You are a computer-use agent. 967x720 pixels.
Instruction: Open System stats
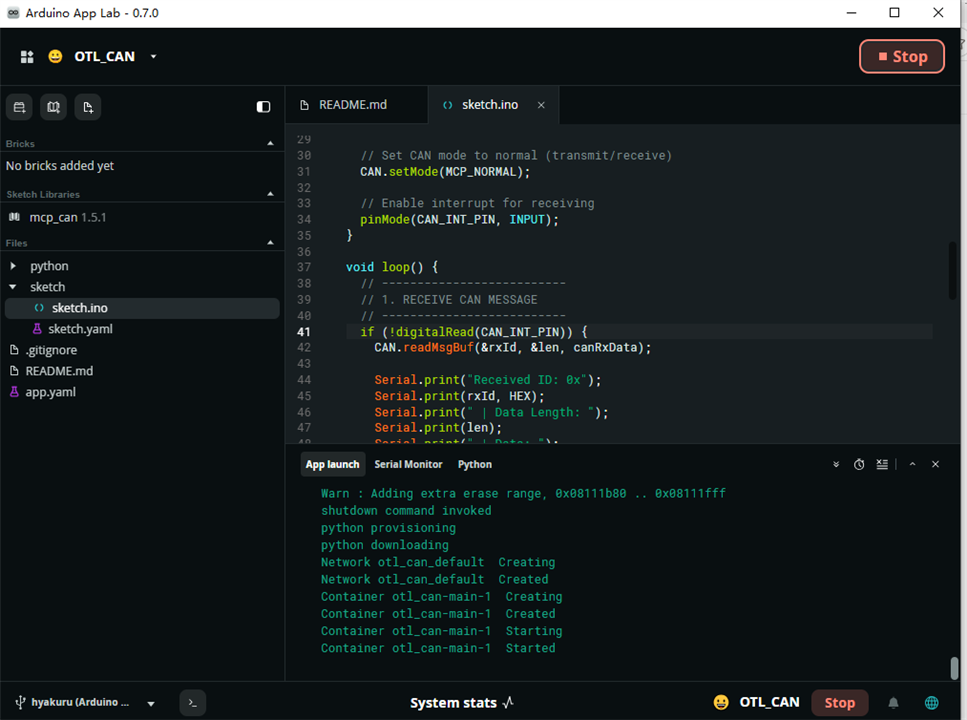[461, 703]
